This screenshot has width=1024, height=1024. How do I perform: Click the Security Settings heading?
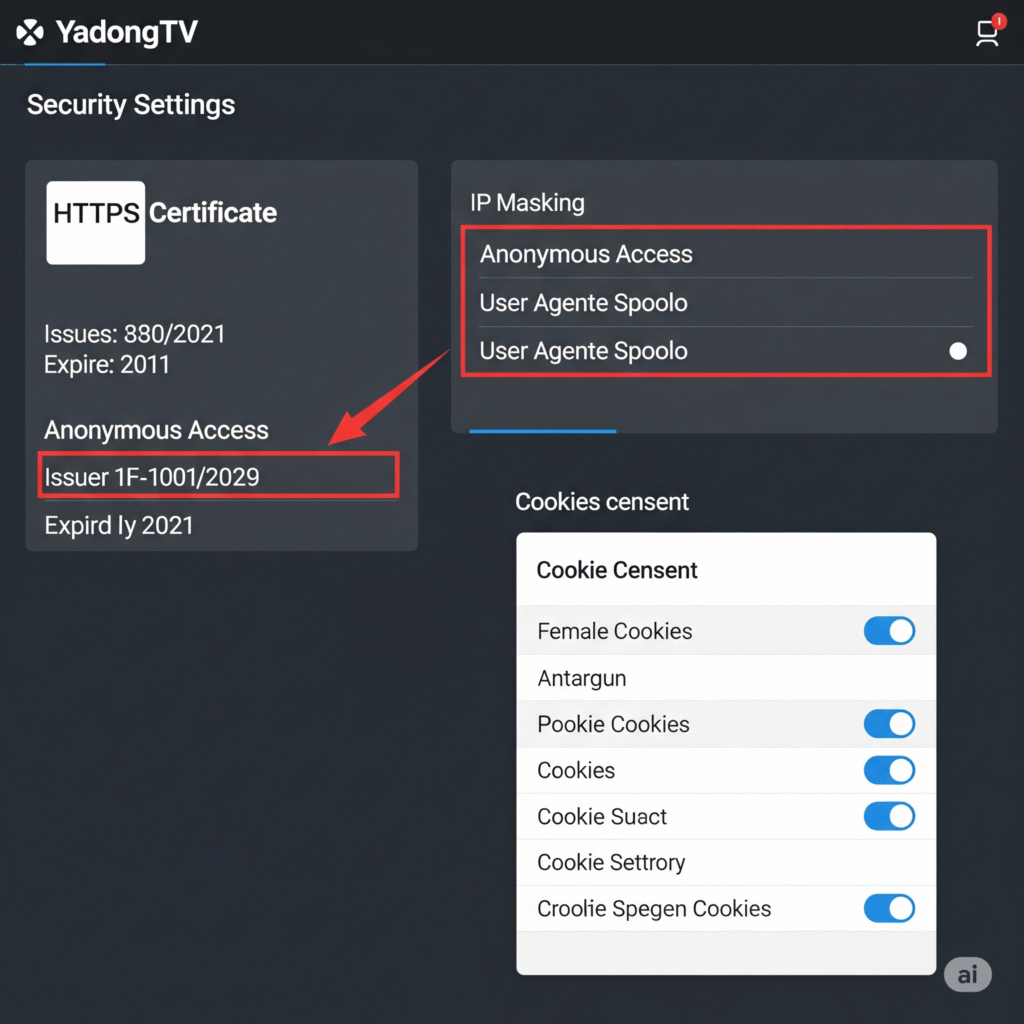click(x=131, y=105)
